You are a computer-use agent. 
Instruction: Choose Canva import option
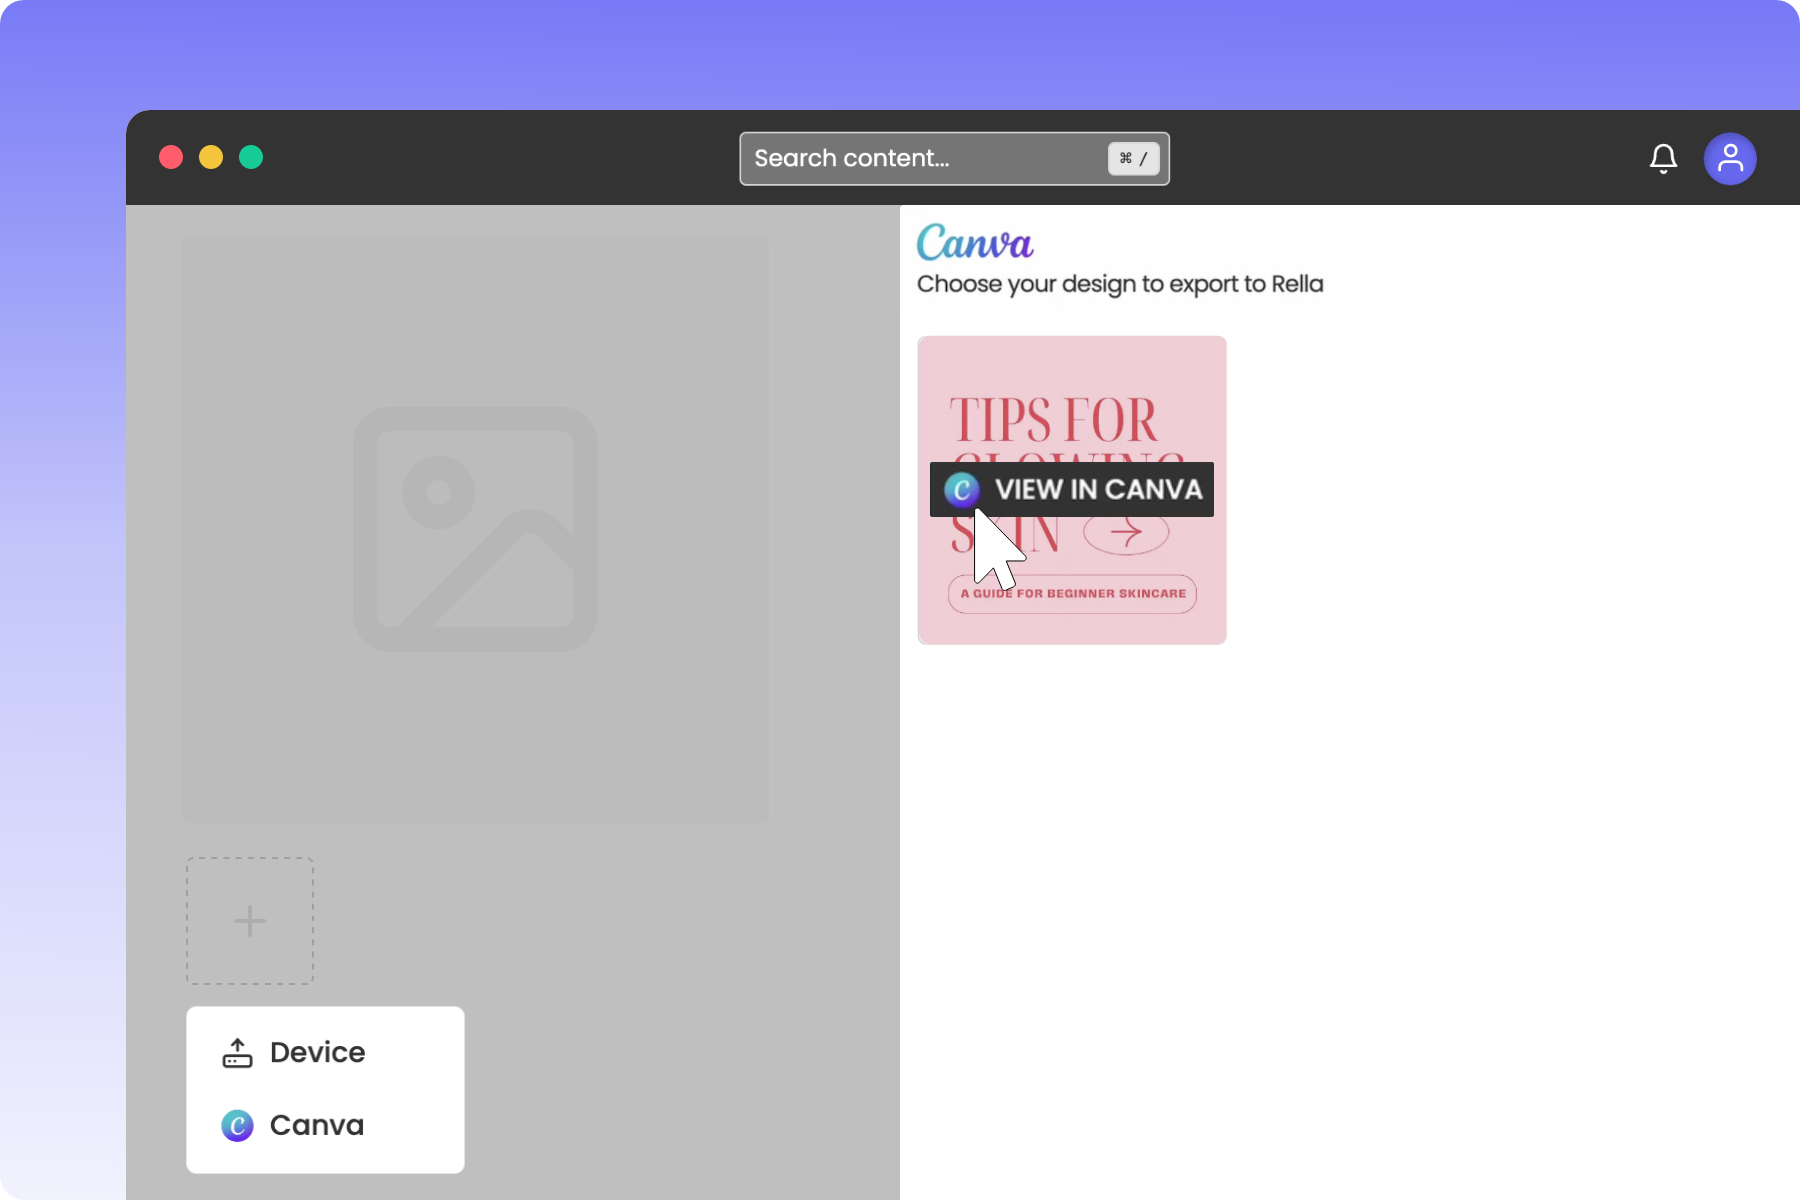coord(325,1125)
